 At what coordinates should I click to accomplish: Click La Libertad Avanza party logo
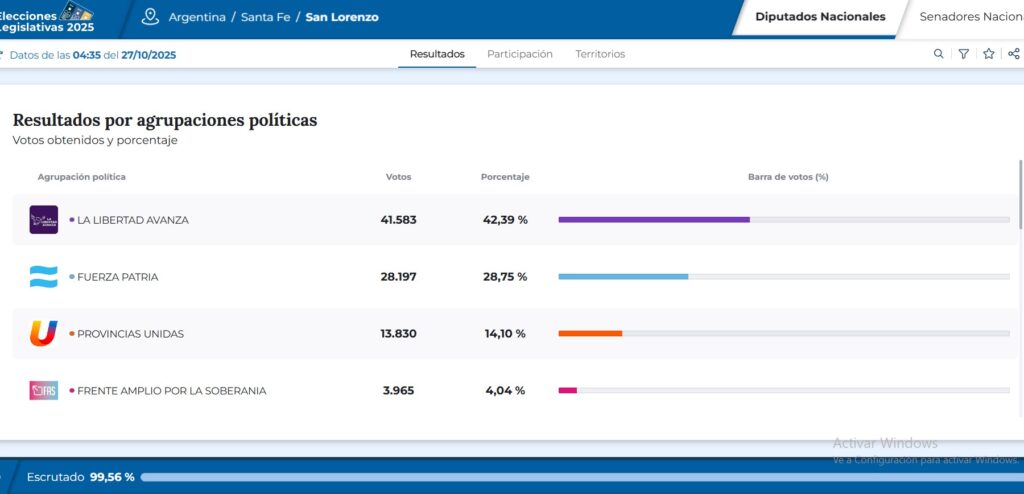click(x=44, y=220)
